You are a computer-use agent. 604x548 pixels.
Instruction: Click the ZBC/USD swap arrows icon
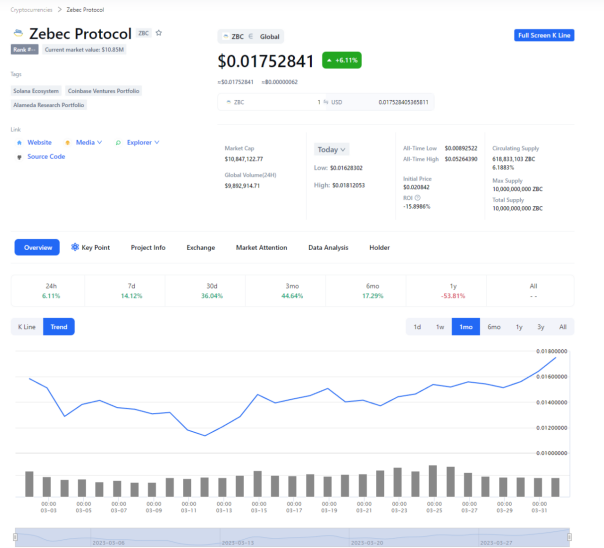[326, 102]
